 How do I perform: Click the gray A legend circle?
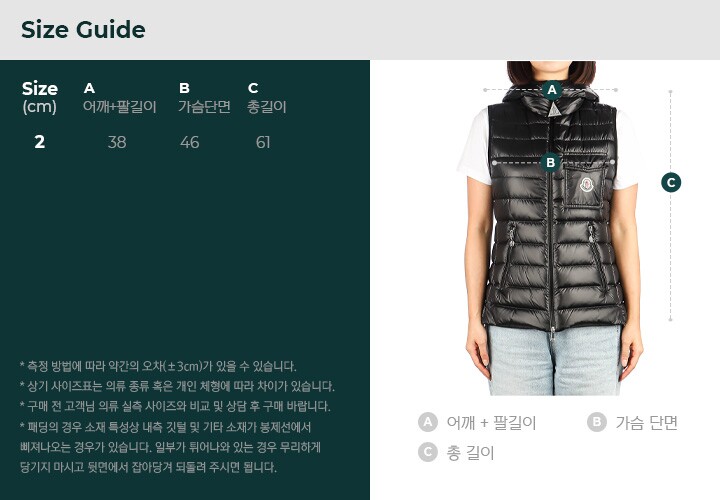[x=428, y=422]
